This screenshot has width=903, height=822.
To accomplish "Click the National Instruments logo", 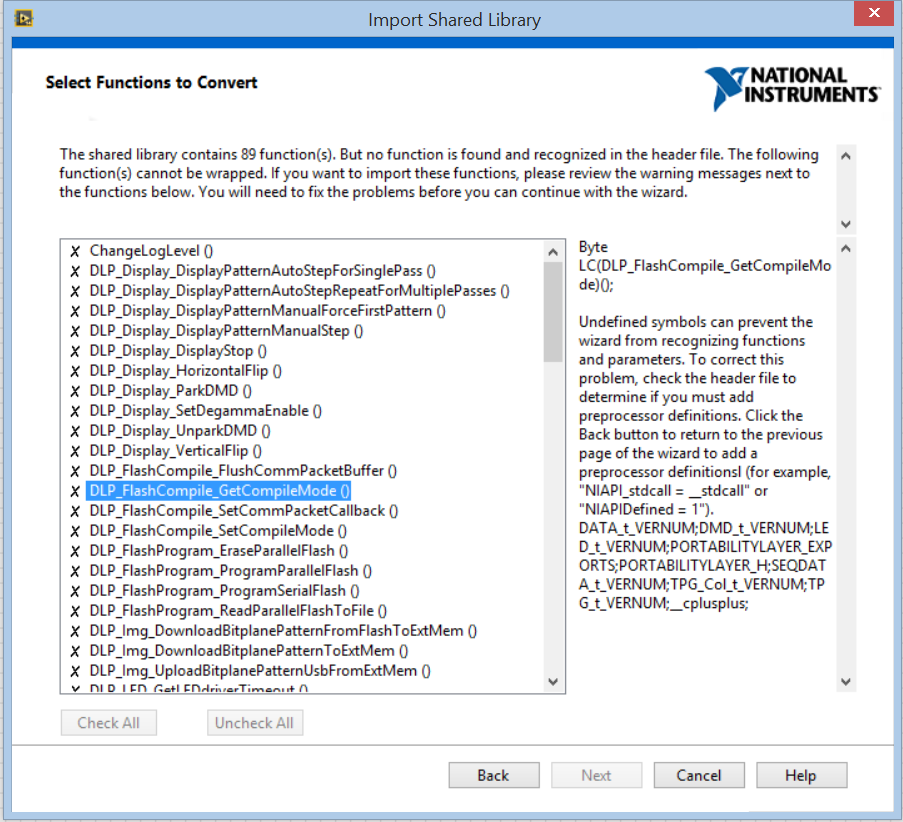I will pyautogui.click(x=792, y=88).
